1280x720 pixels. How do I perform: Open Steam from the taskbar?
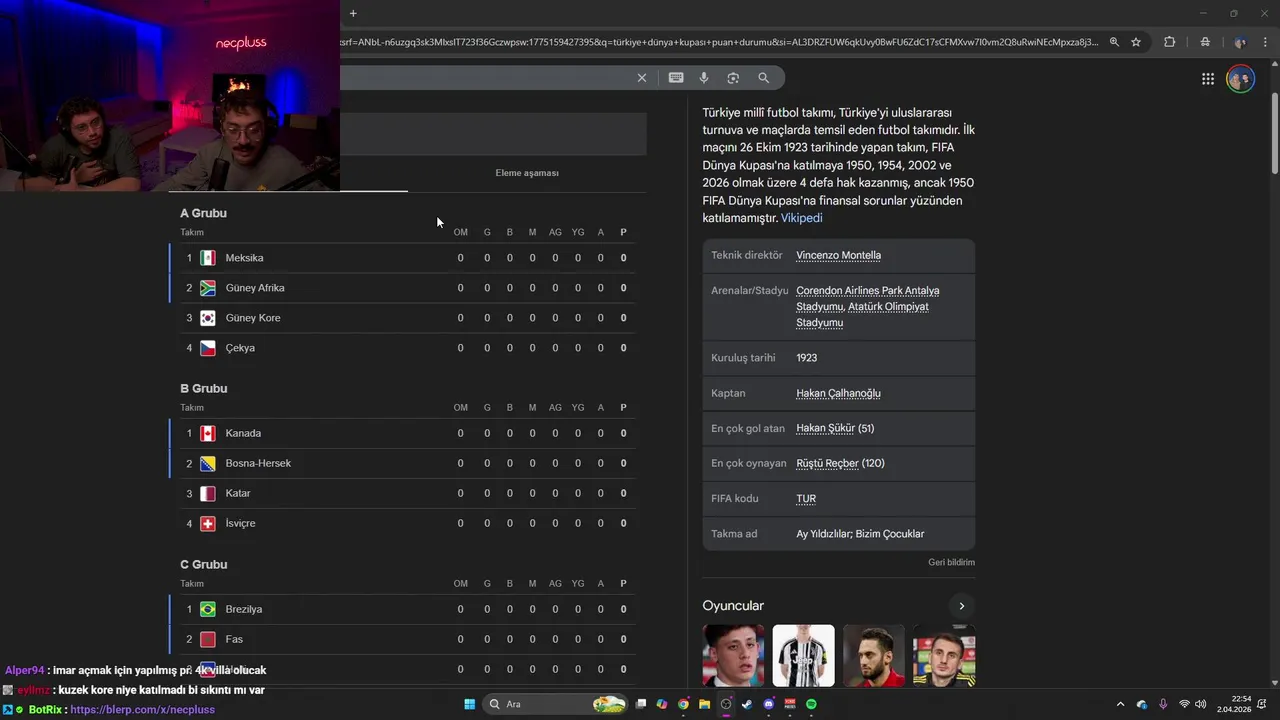coord(747,704)
